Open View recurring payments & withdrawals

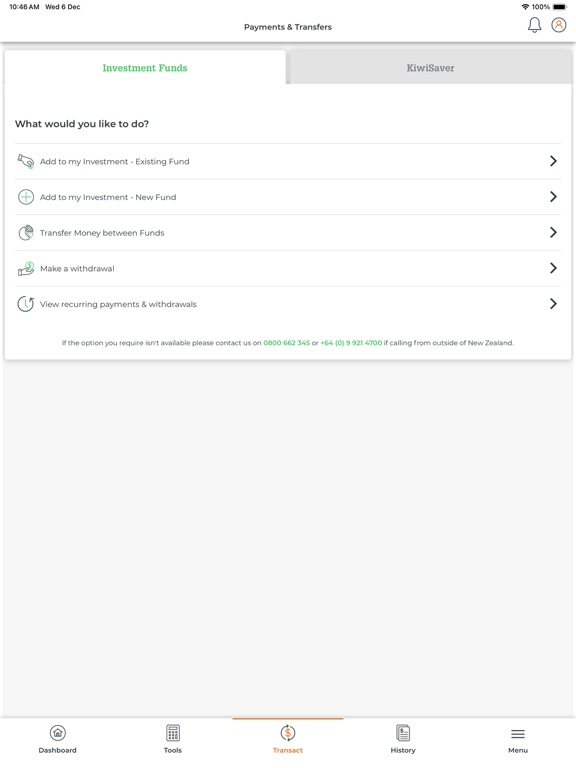tap(288, 304)
